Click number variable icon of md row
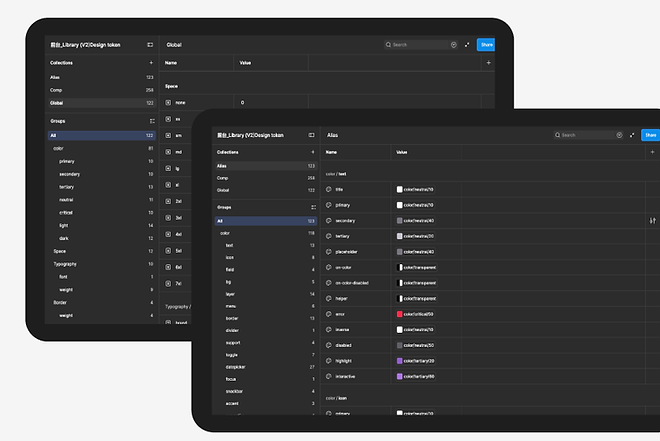 point(168,152)
